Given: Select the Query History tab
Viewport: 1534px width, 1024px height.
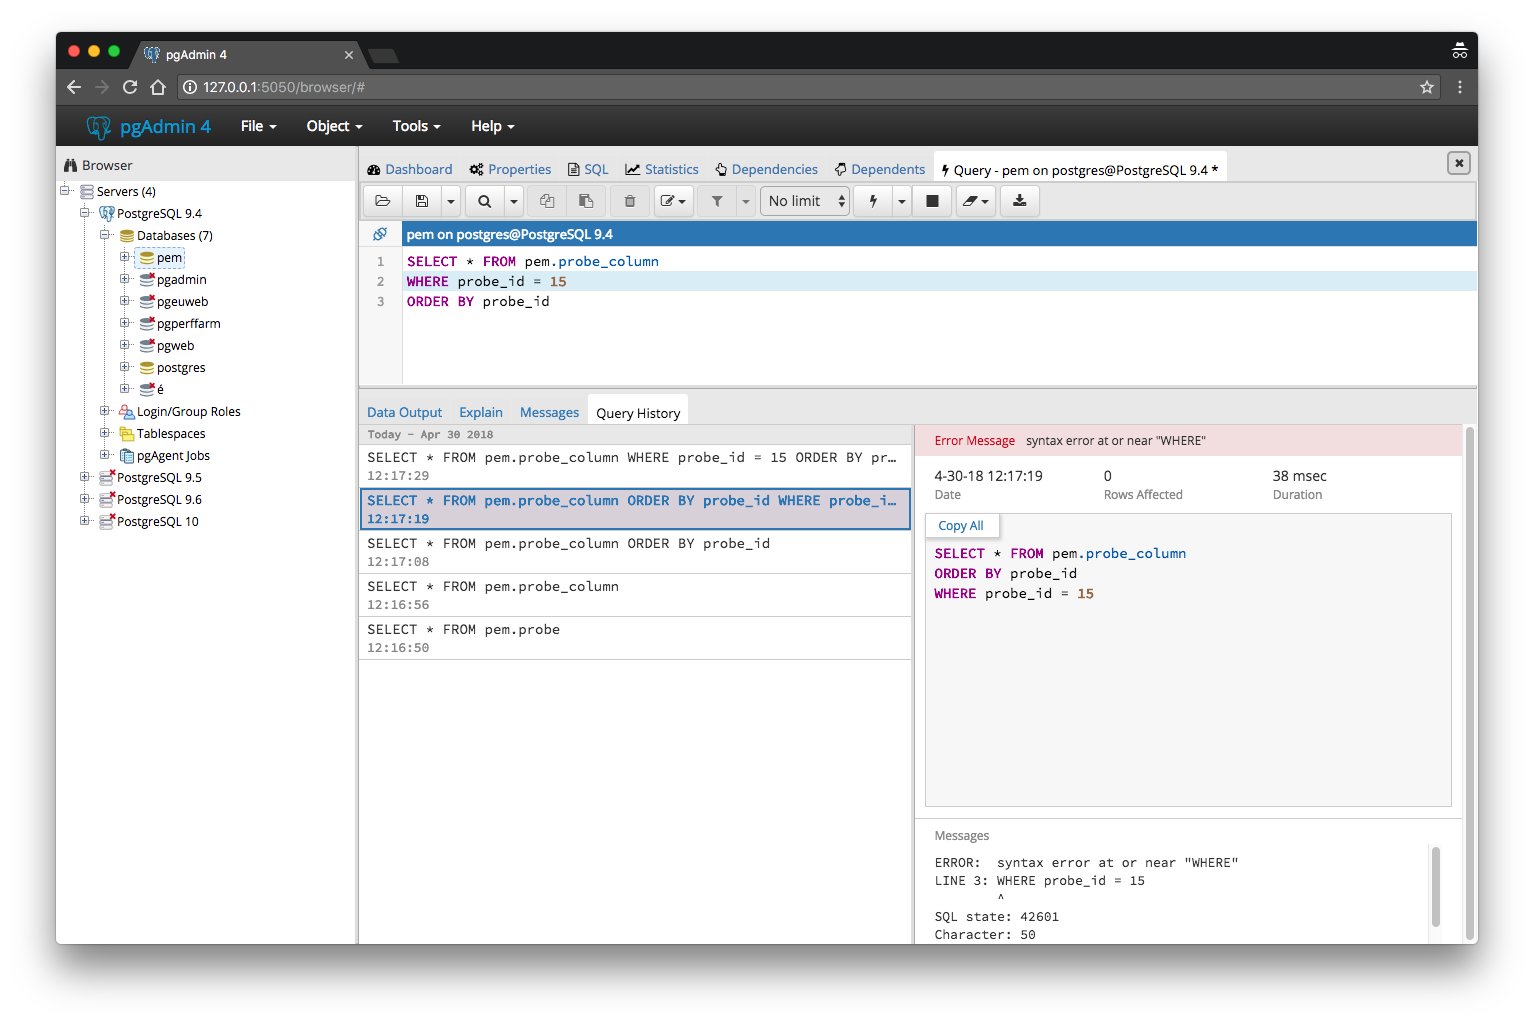Looking at the screenshot, I should coord(638,412).
